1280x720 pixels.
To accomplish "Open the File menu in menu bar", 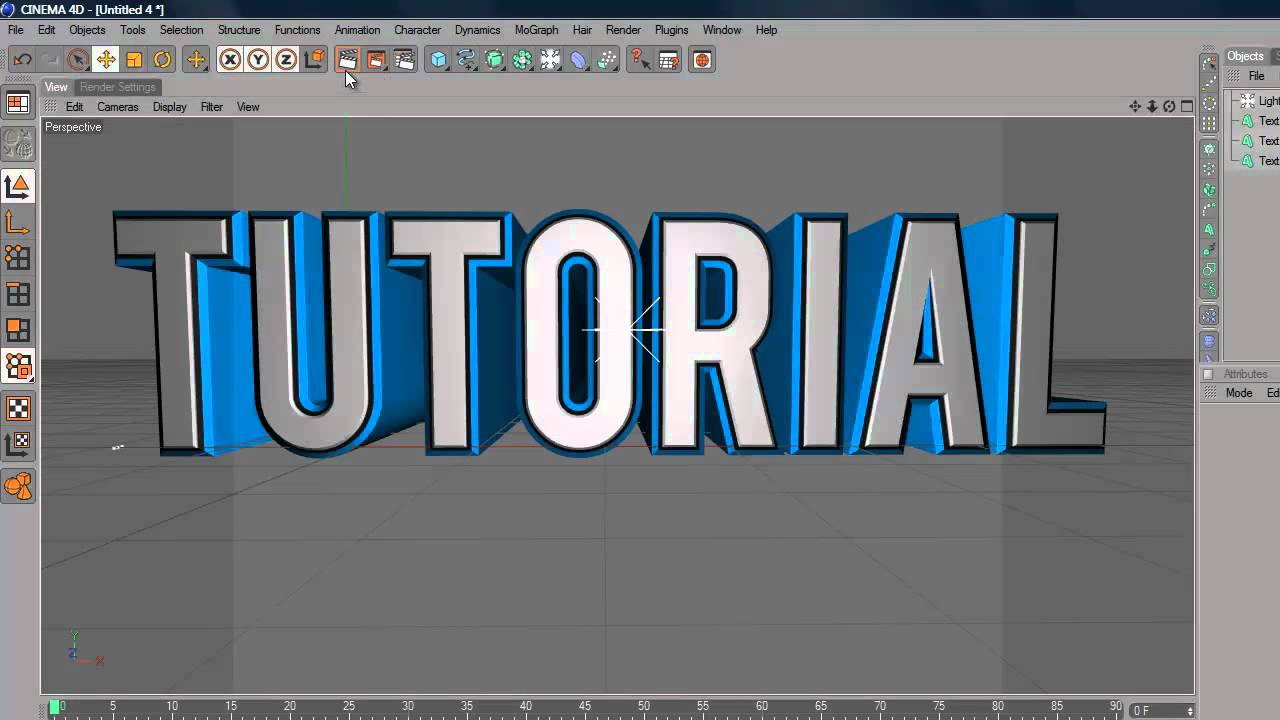I will [16, 30].
